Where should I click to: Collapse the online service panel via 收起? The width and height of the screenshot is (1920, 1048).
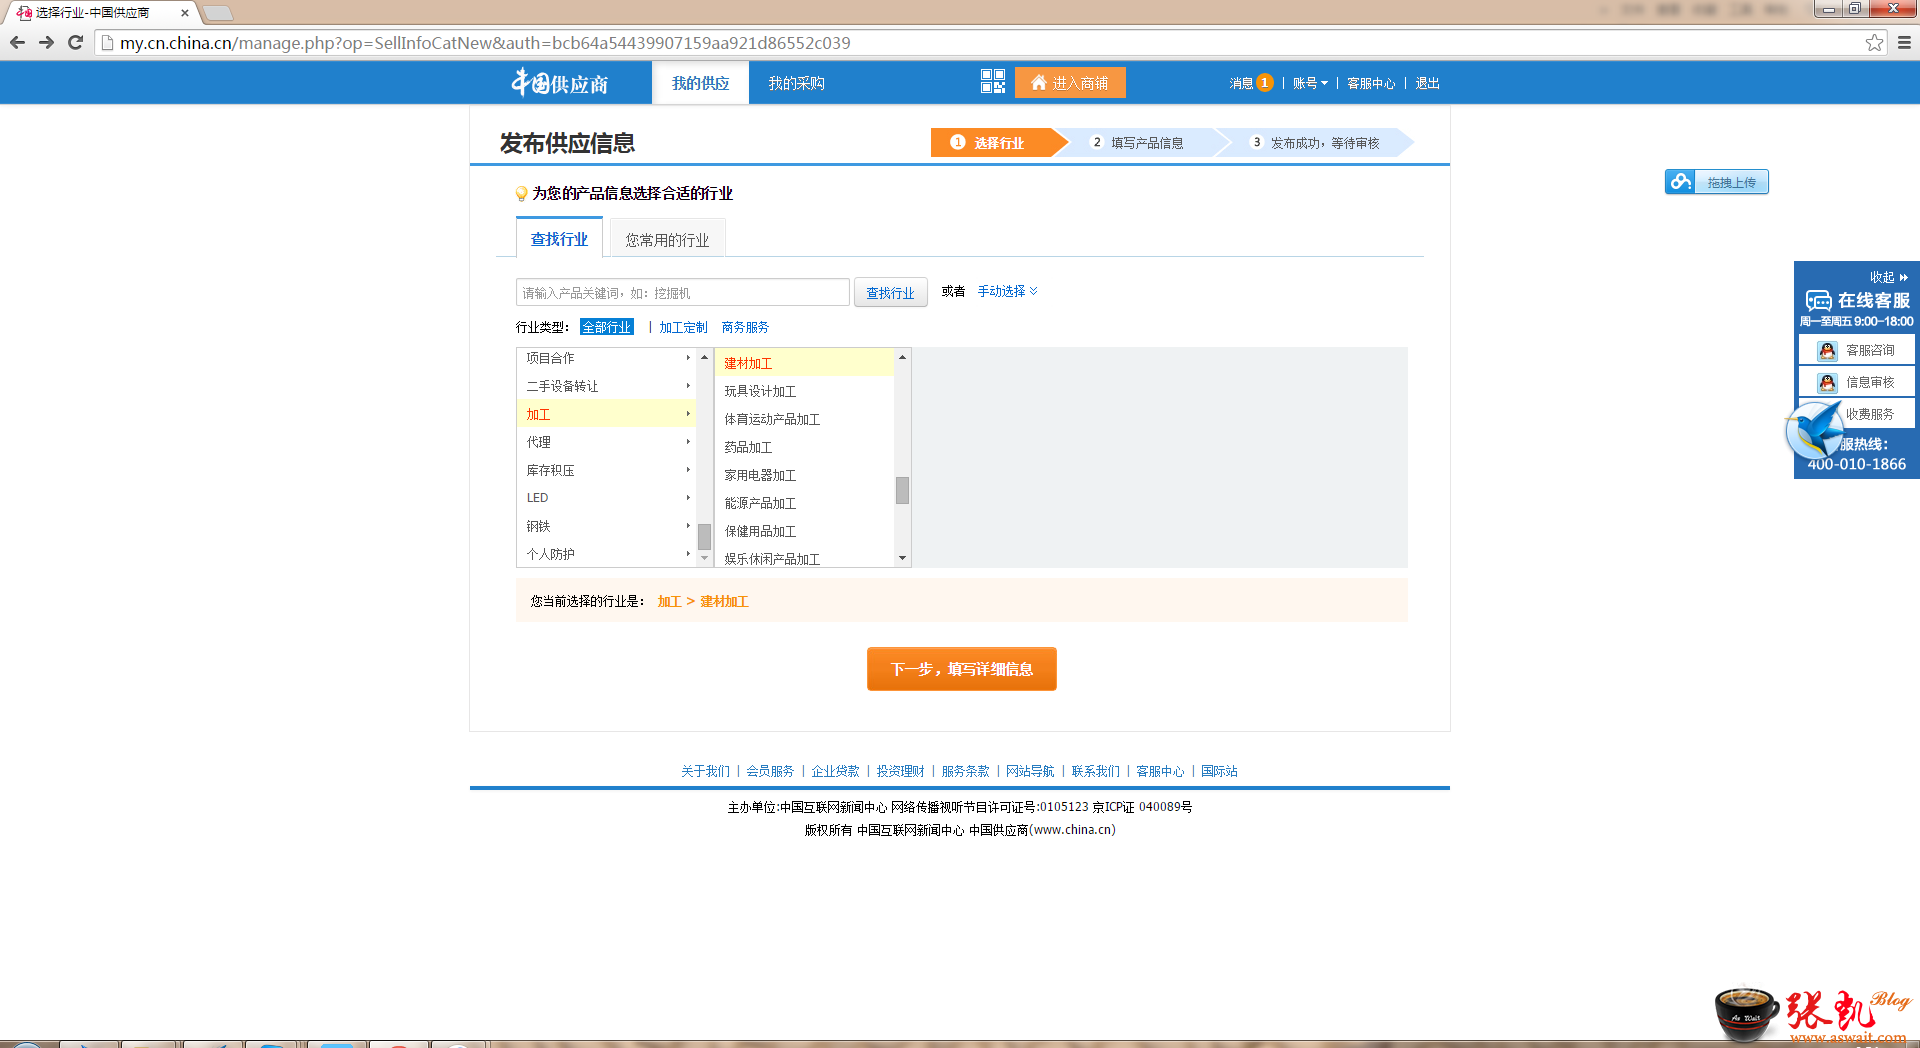(x=1888, y=277)
